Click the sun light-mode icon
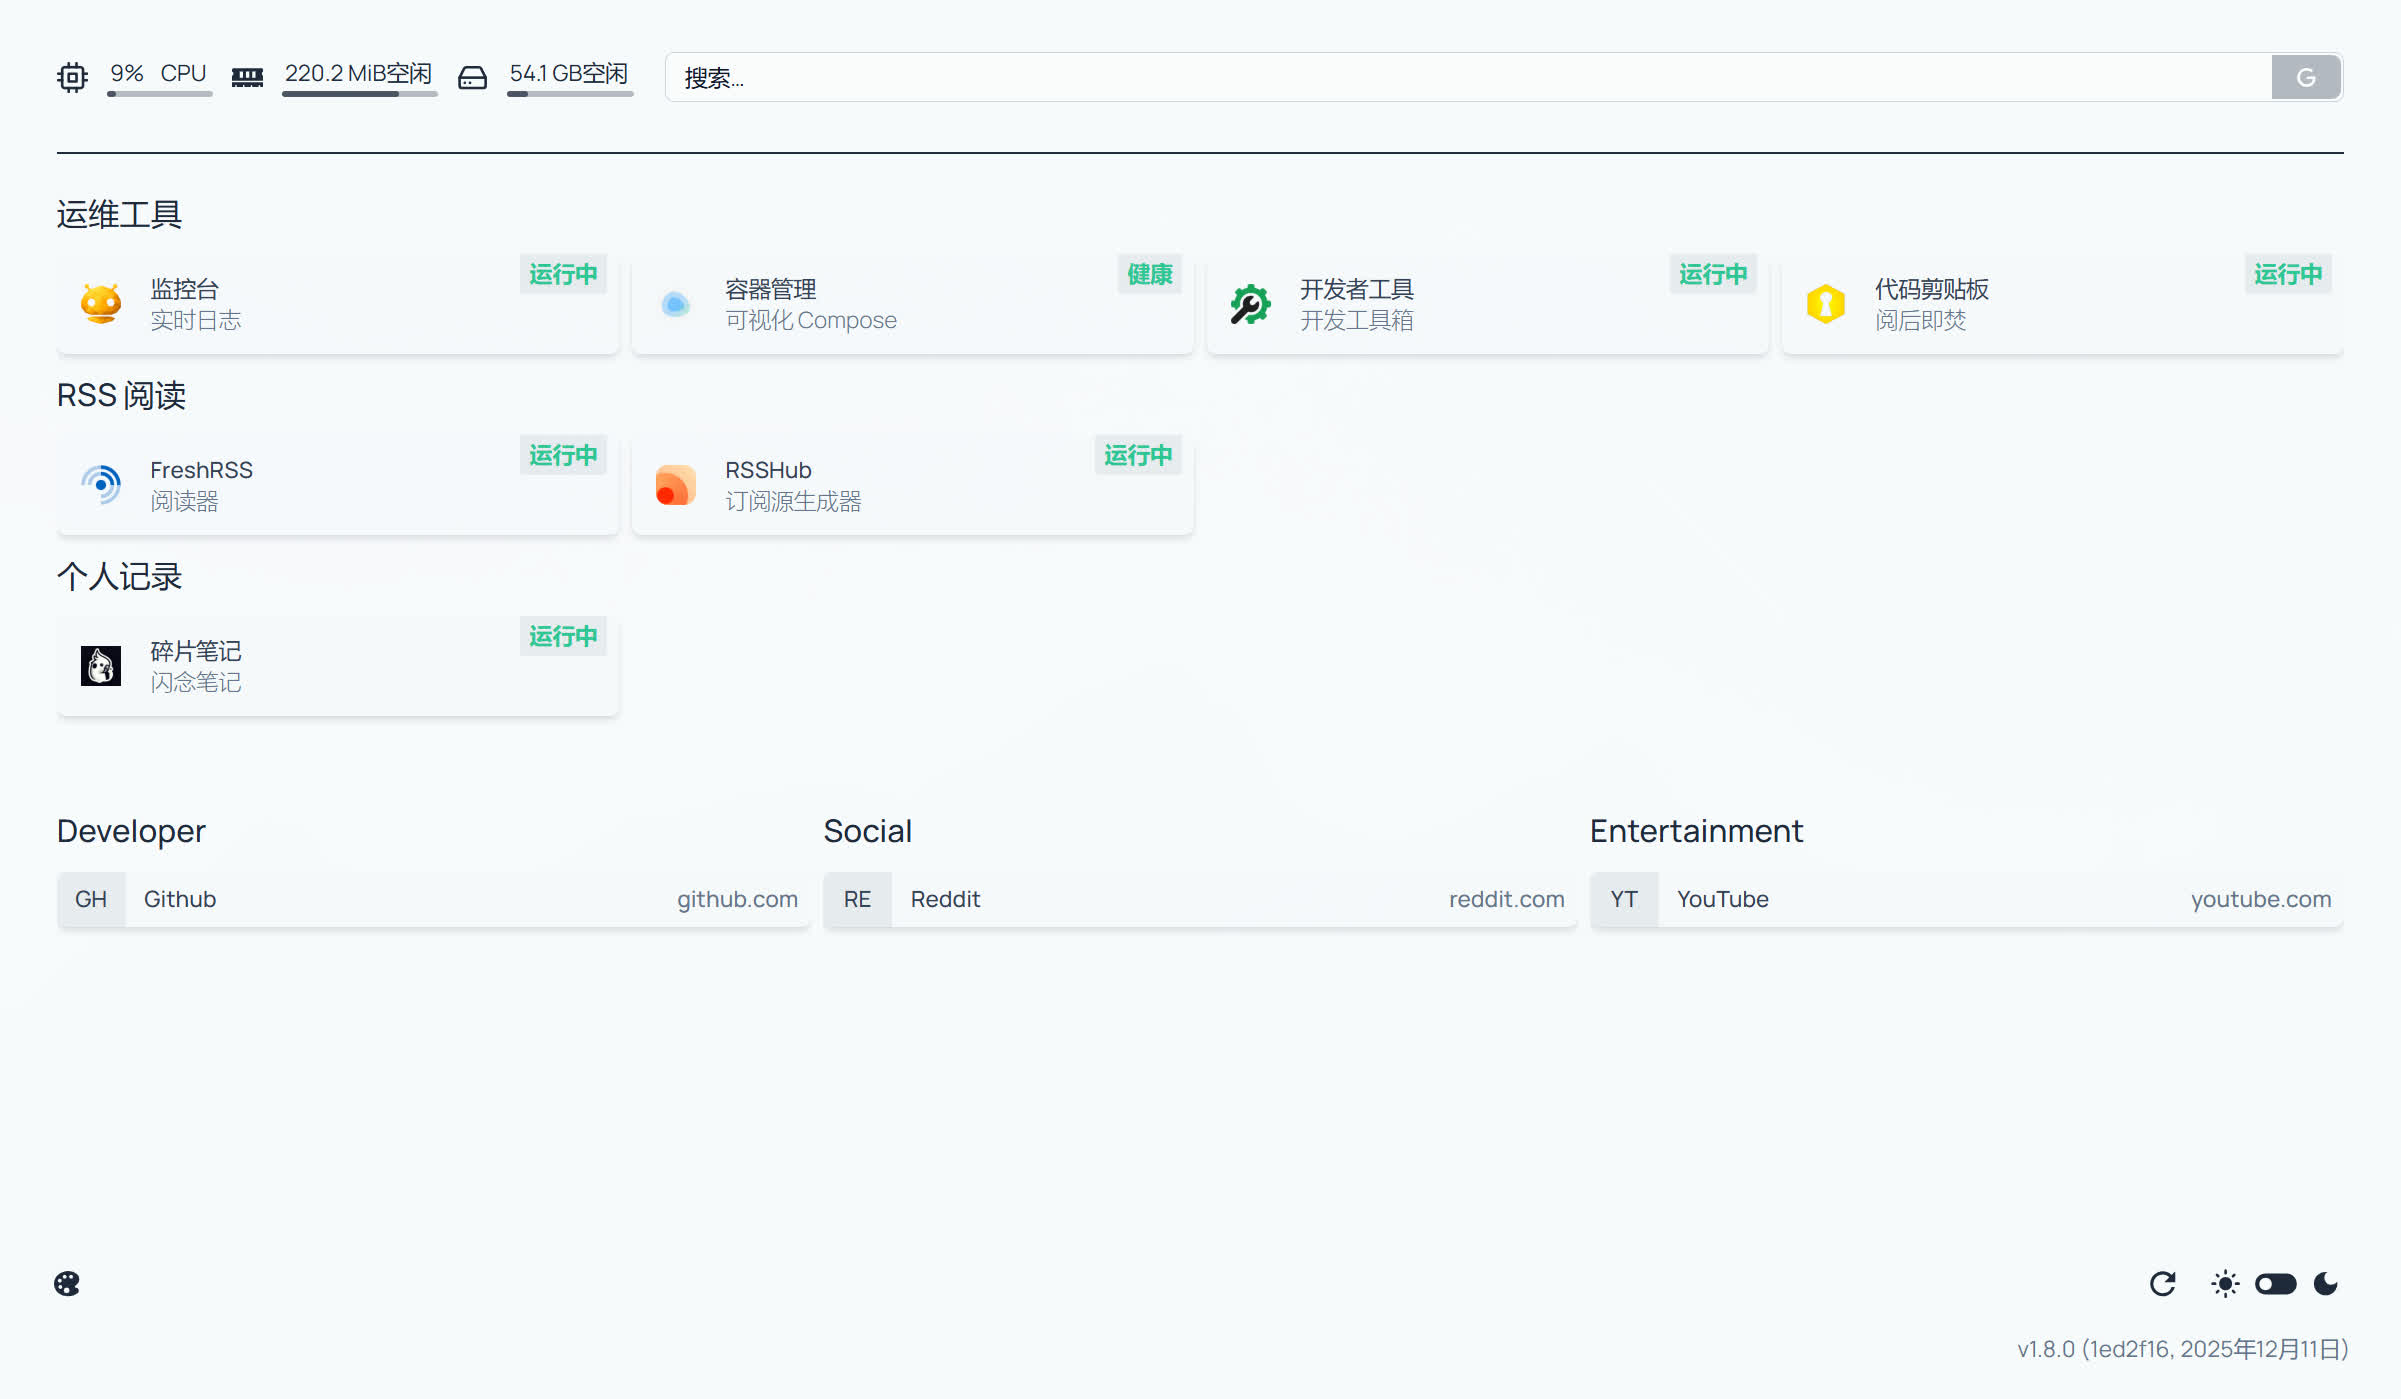This screenshot has height=1399, width=2401. [x=2225, y=1284]
